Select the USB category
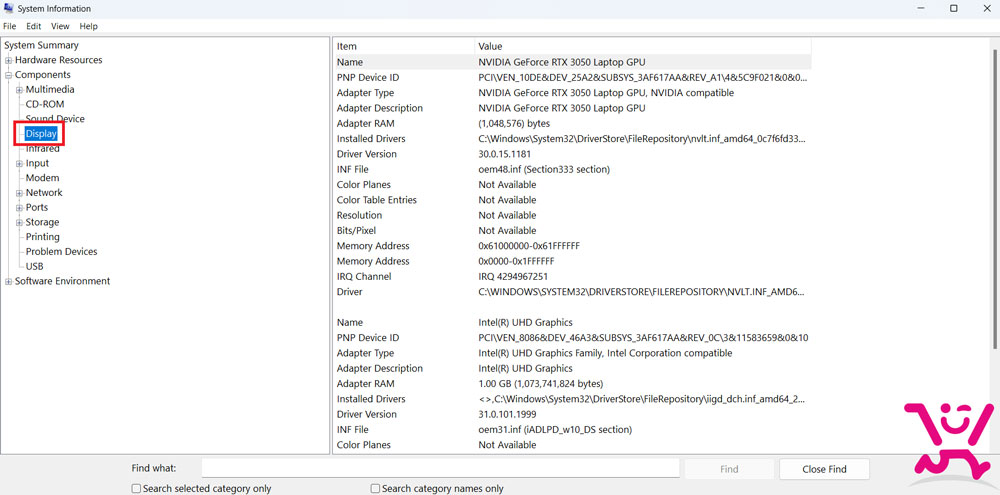 pos(34,266)
